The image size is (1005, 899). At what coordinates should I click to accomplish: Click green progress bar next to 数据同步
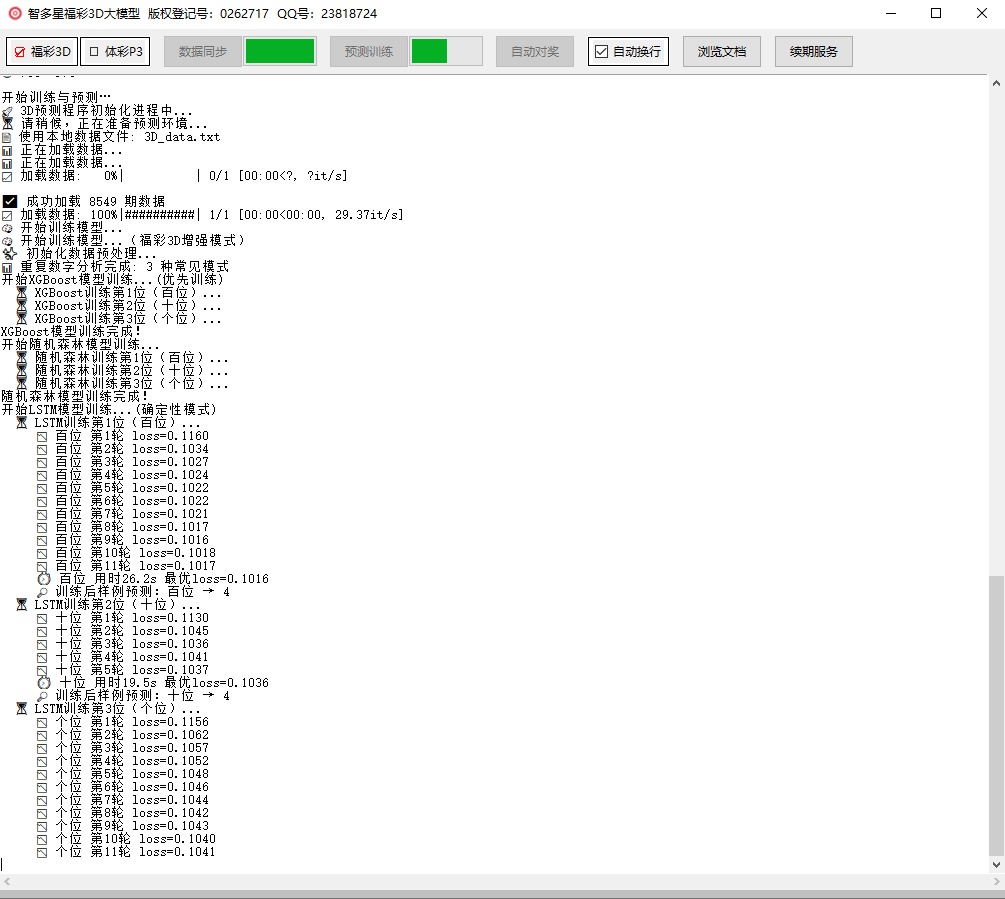click(x=280, y=52)
